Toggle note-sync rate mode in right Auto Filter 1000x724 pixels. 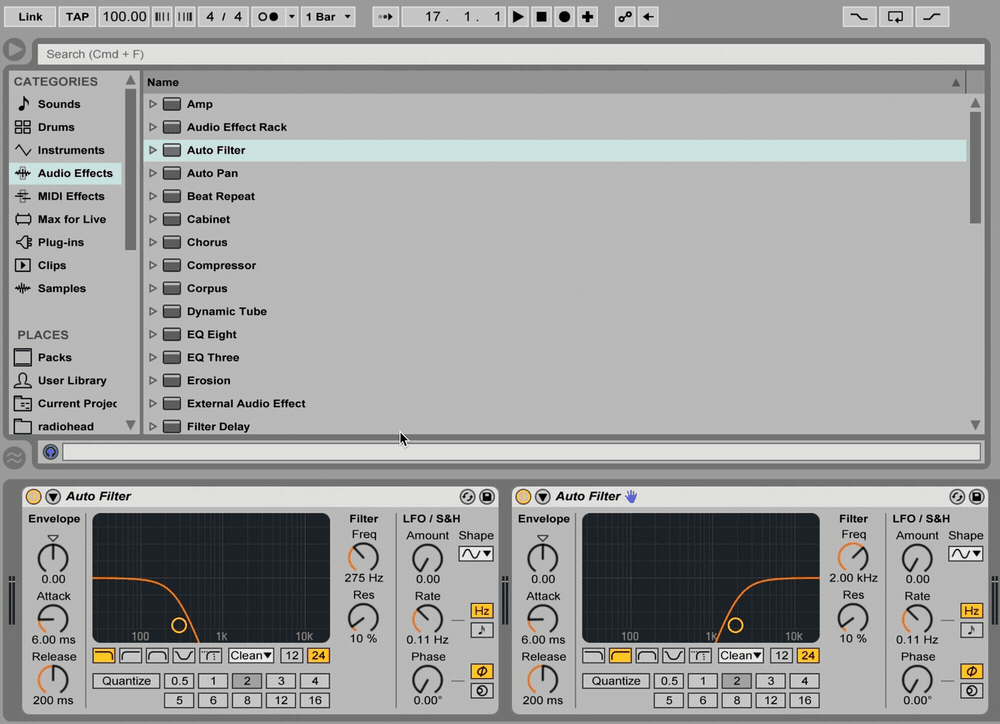(x=971, y=630)
